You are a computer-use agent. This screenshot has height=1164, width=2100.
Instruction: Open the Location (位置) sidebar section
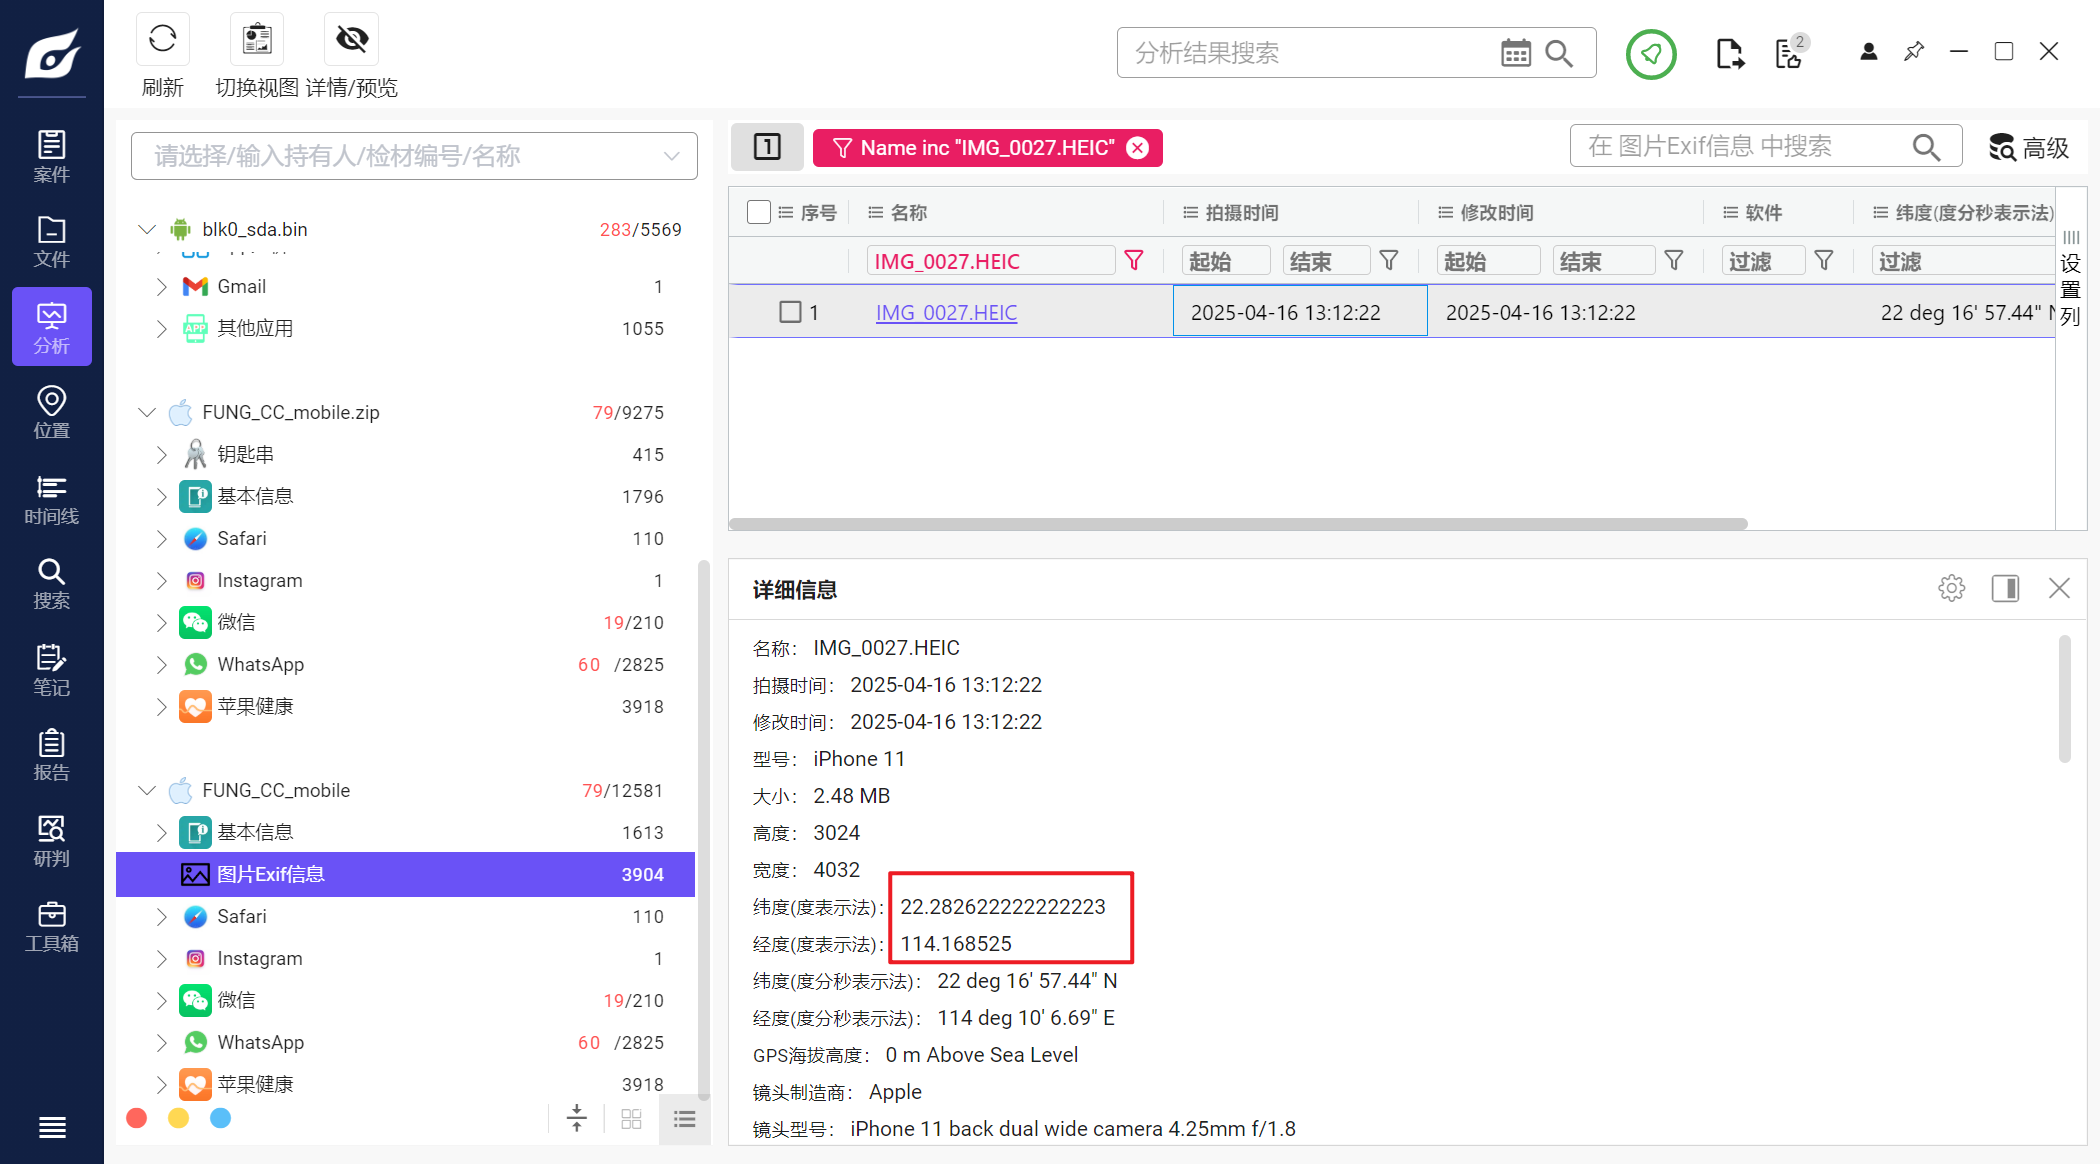52,412
